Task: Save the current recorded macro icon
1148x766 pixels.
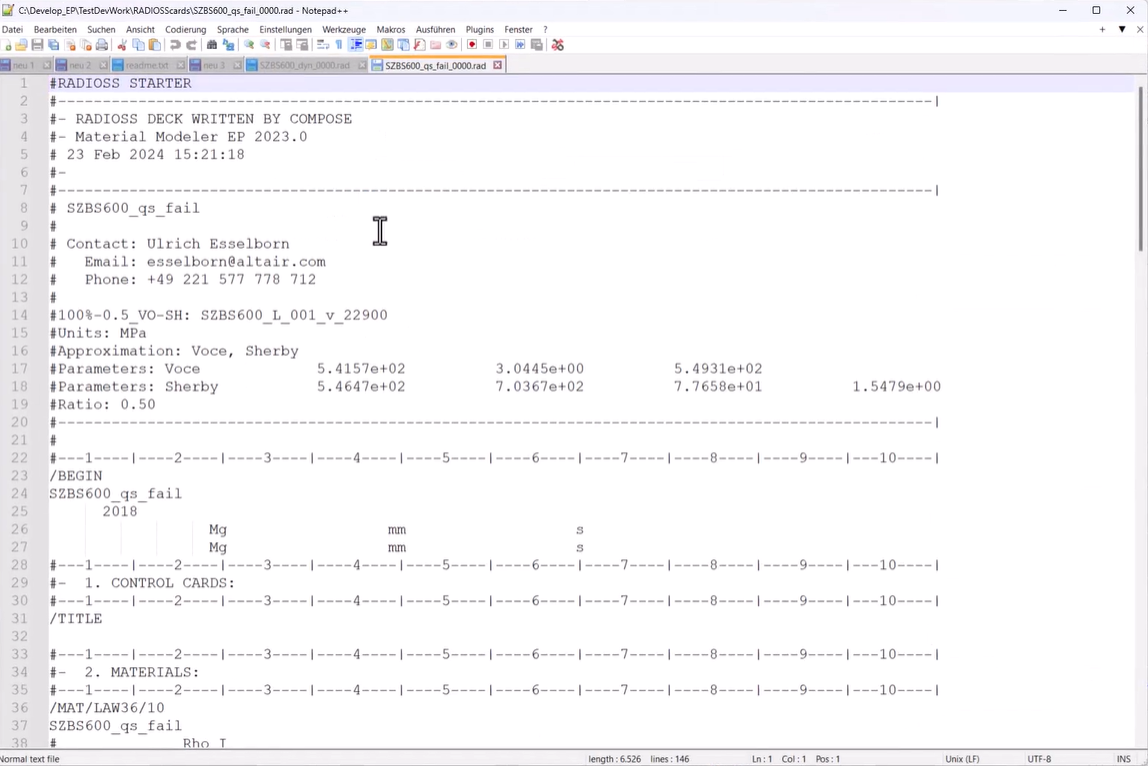Action: pos(537,45)
